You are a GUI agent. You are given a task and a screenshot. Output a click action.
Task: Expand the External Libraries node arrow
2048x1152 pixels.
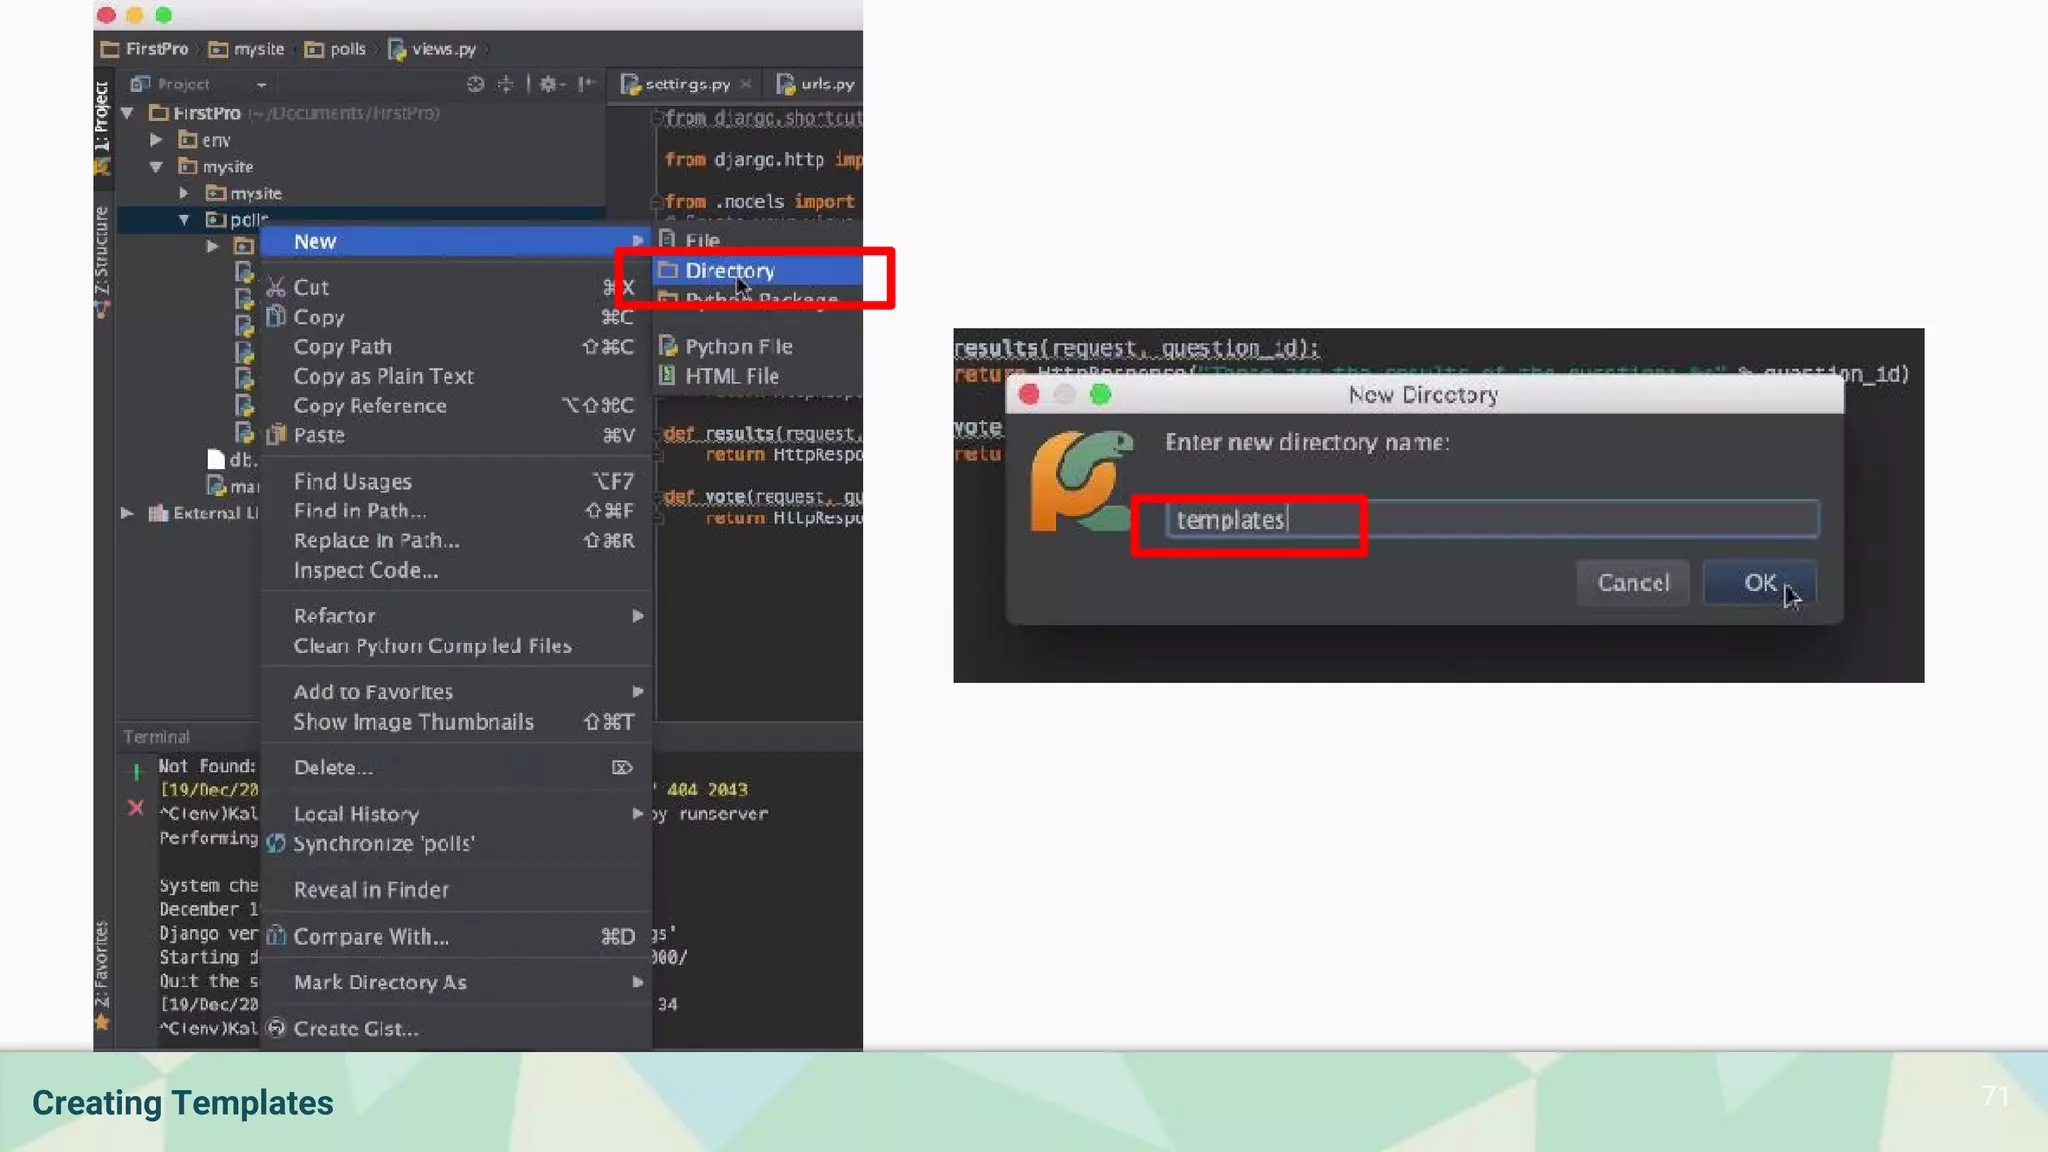[x=127, y=513]
